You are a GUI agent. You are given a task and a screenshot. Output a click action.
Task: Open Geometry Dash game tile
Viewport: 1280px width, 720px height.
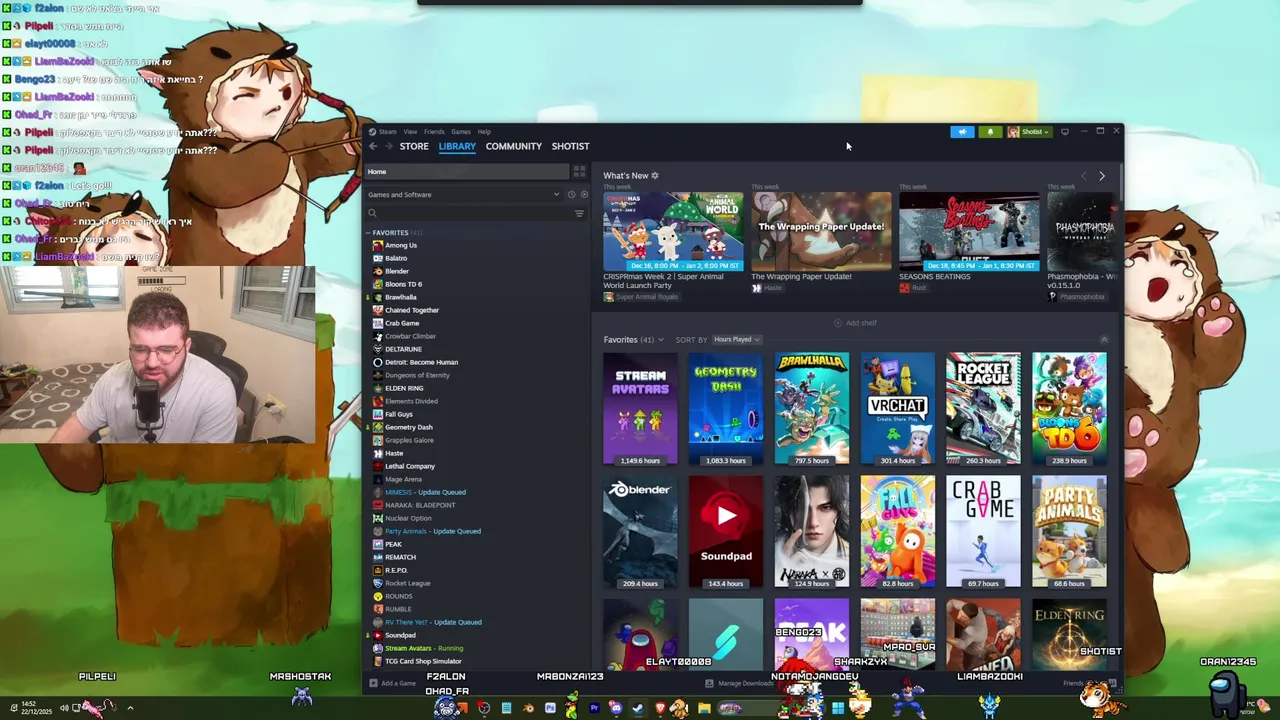click(x=726, y=408)
